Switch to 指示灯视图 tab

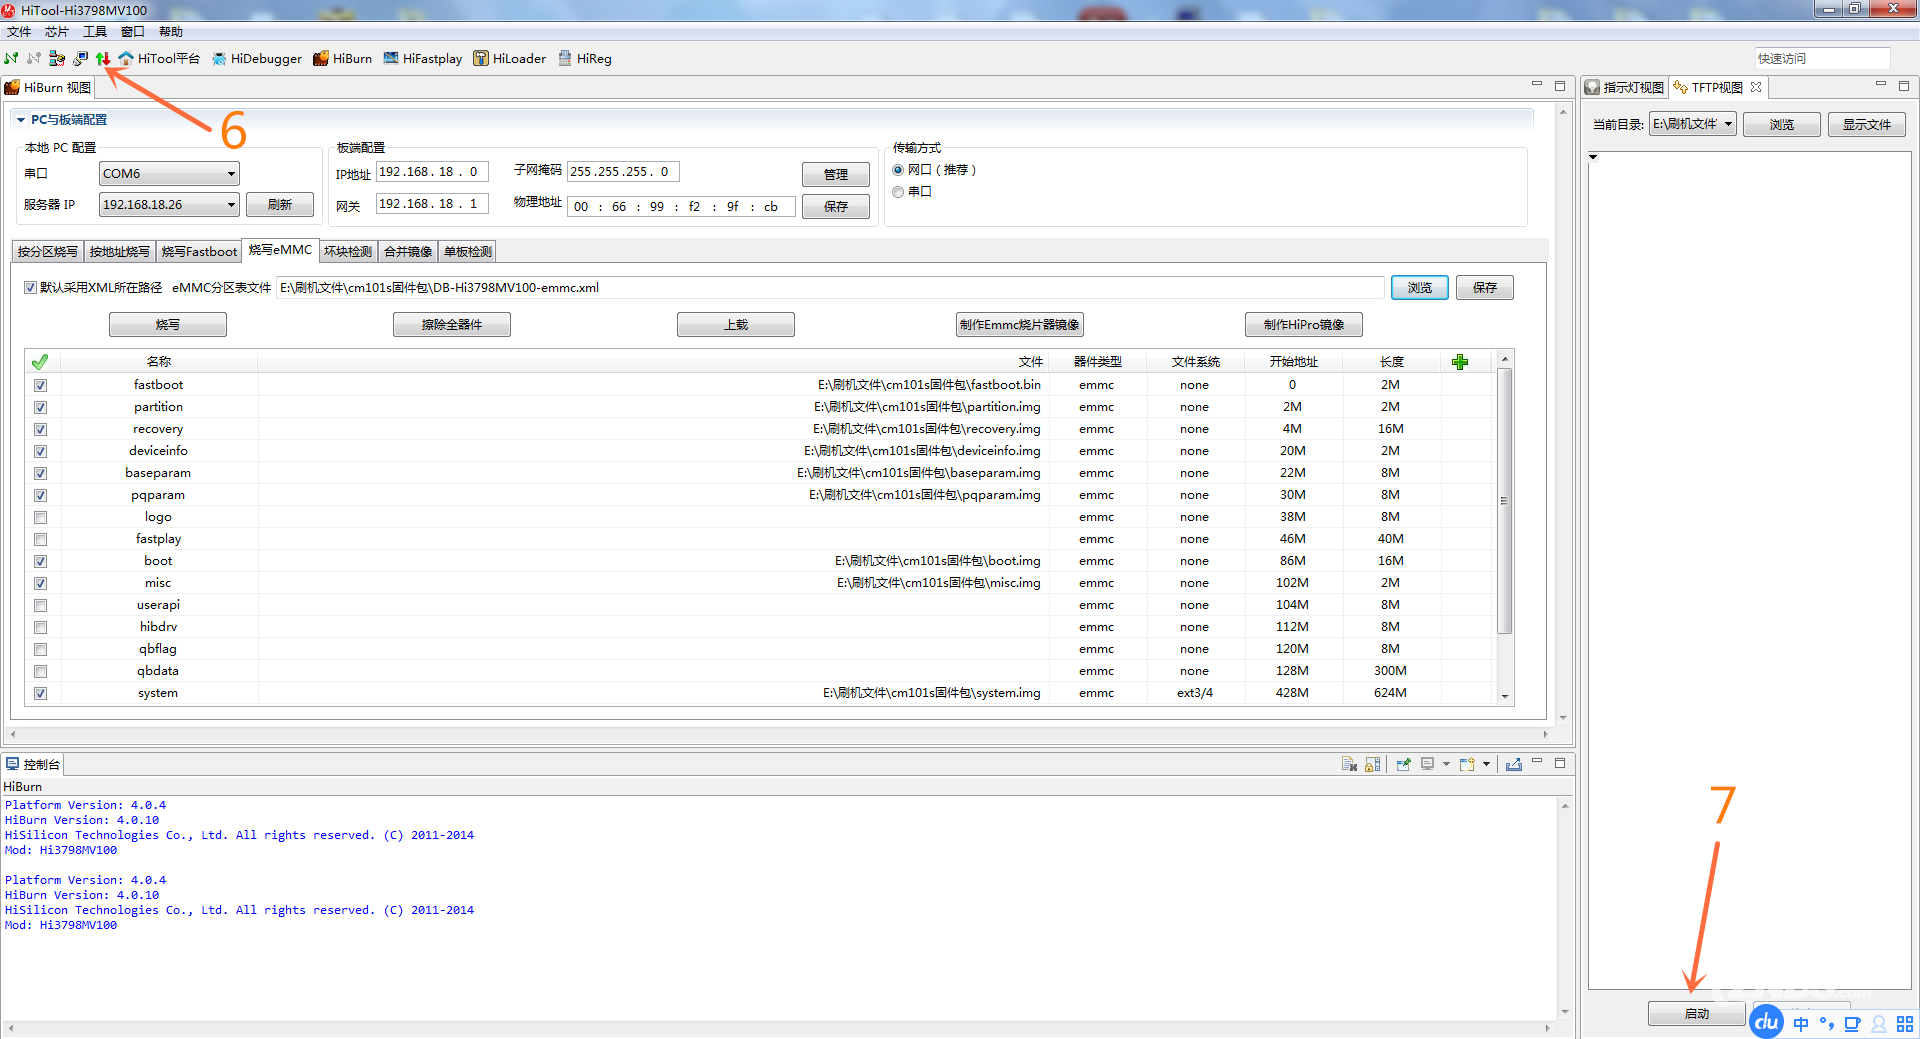(1625, 88)
